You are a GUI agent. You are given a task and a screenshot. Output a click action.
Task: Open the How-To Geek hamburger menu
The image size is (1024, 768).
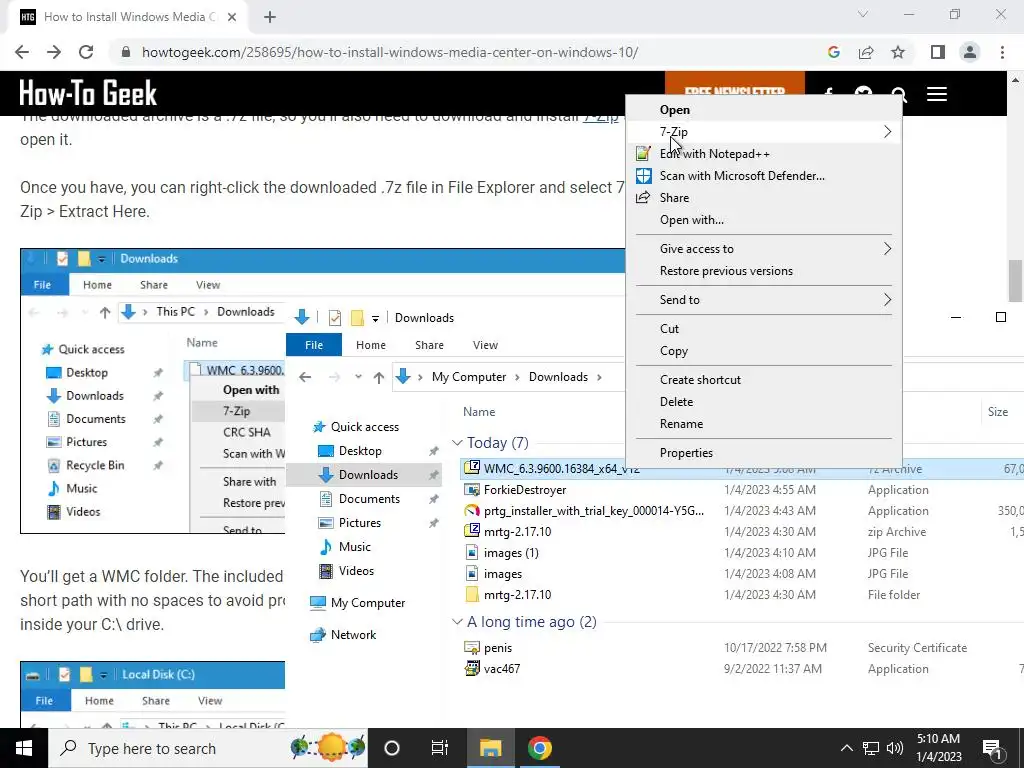point(936,94)
